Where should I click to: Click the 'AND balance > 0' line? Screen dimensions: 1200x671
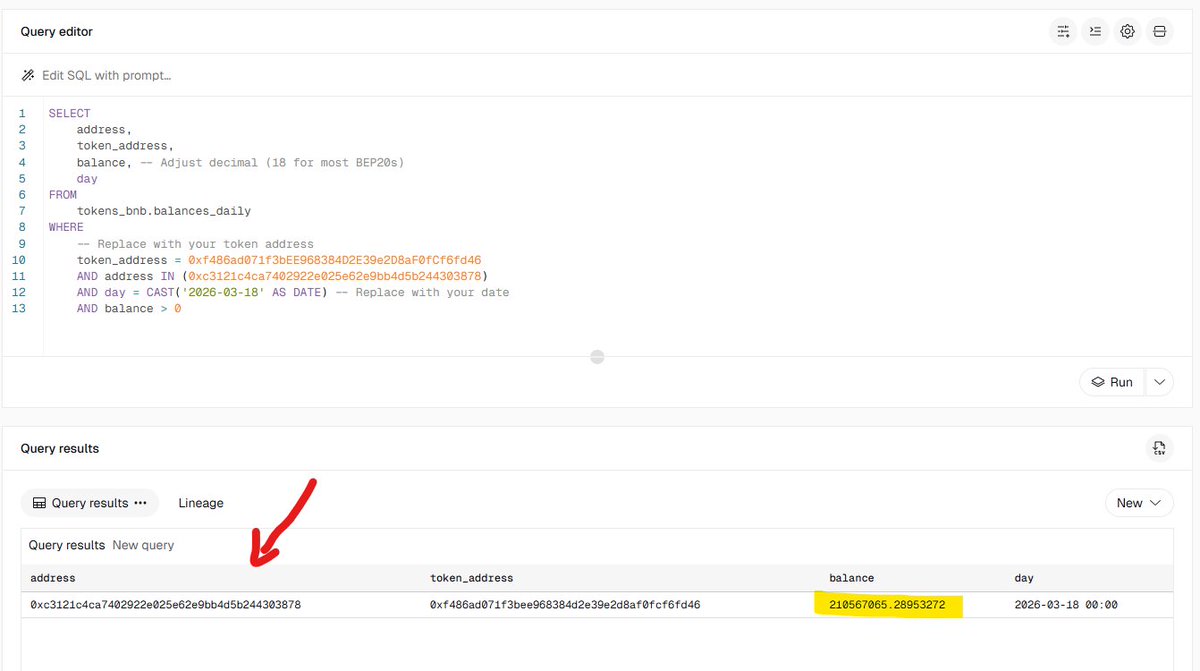tap(129, 309)
